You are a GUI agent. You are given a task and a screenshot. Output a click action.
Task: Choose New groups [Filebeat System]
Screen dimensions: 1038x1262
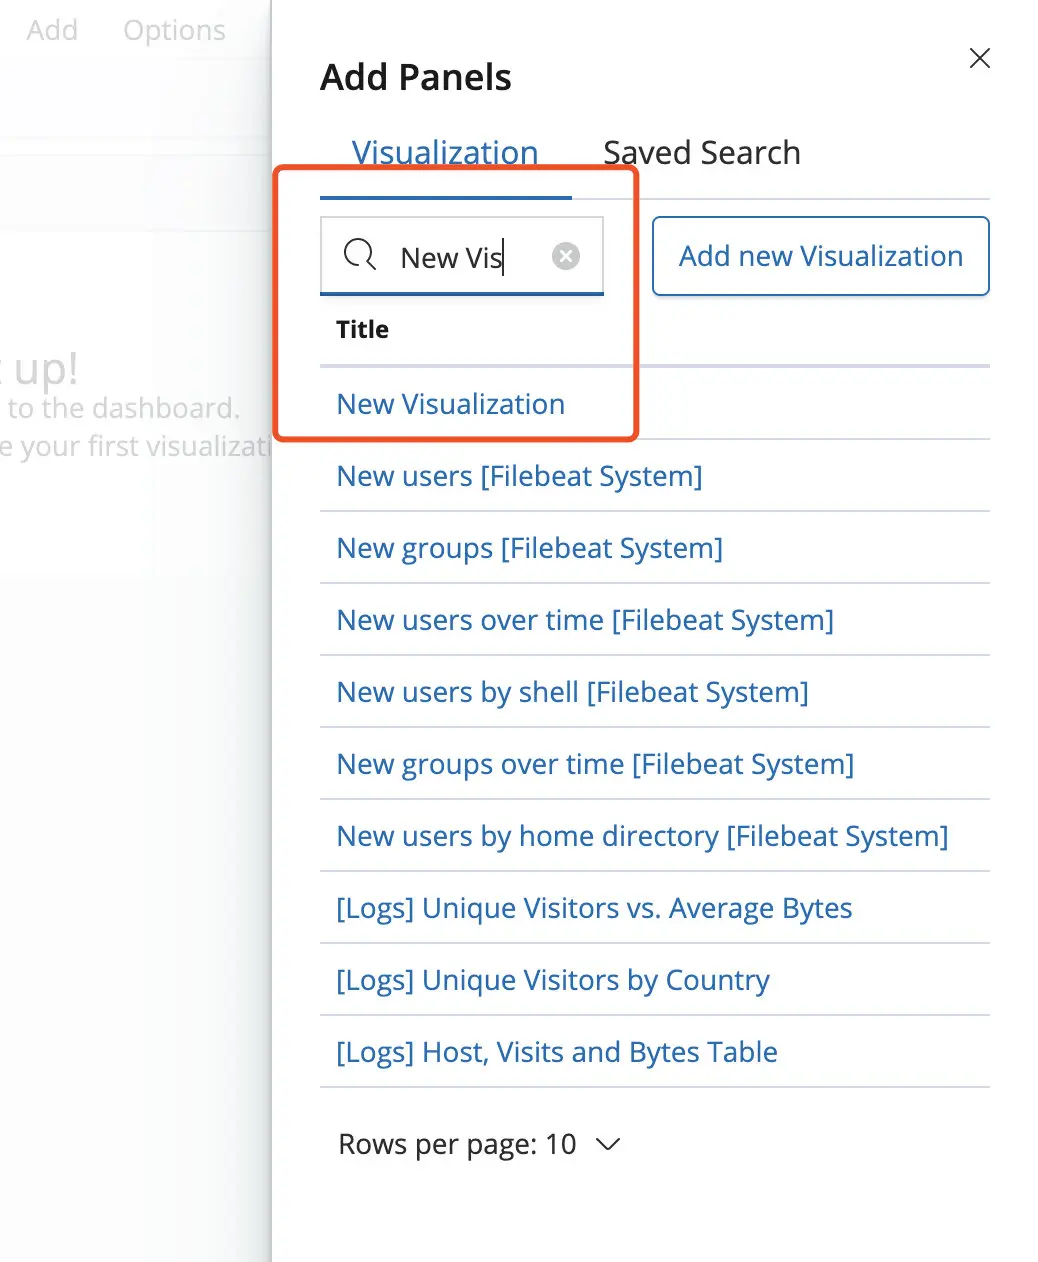[x=529, y=548]
